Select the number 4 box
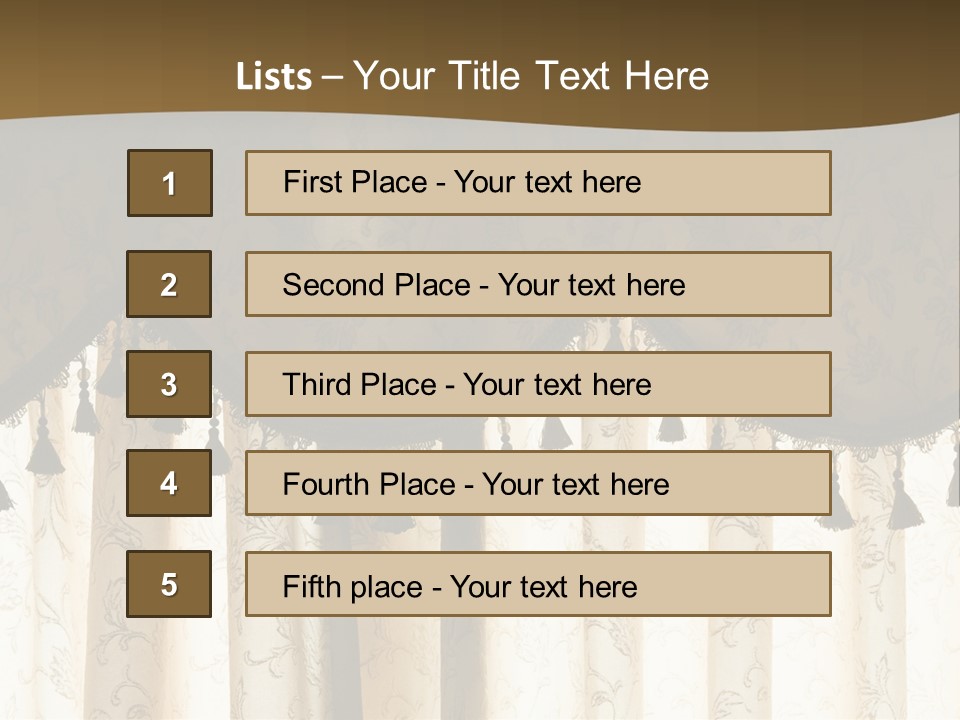The image size is (960, 720). pos(169,483)
